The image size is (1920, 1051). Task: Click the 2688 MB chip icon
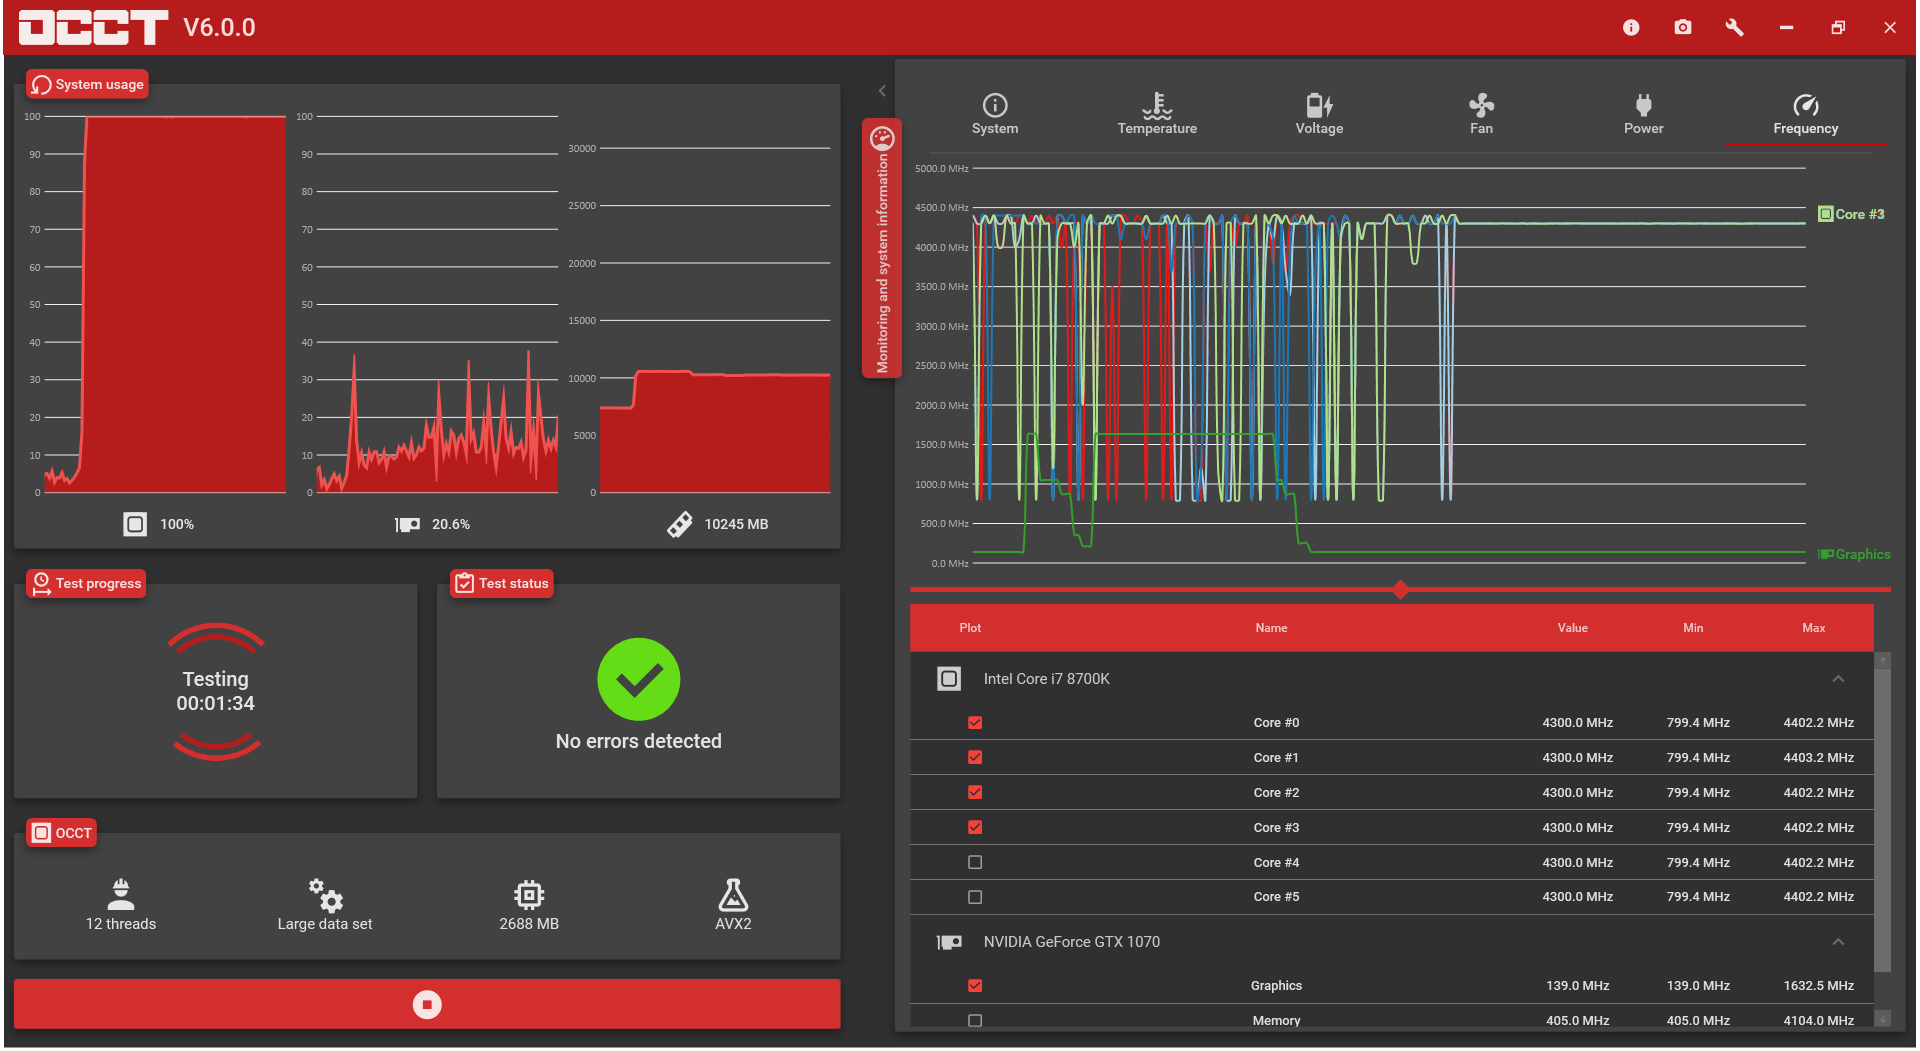[x=529, y=894]
